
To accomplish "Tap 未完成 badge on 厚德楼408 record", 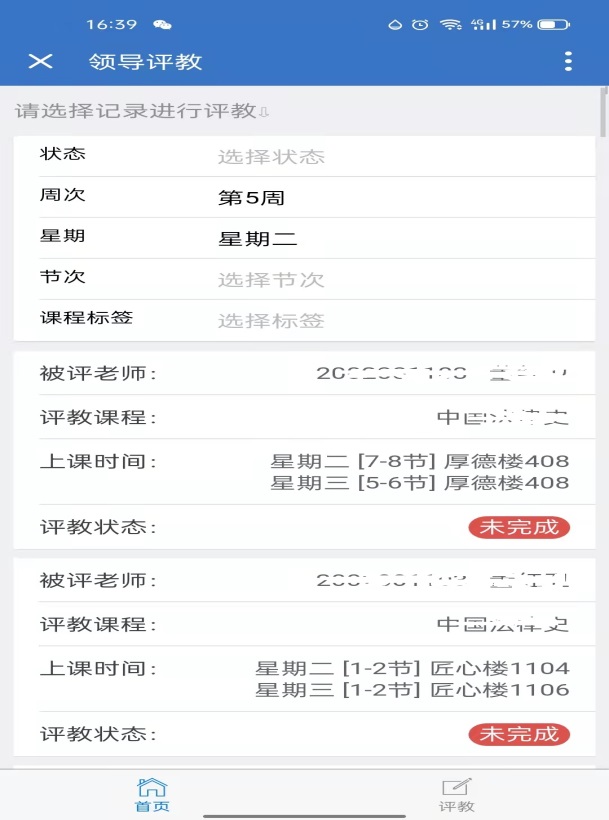I will (519, 527).
